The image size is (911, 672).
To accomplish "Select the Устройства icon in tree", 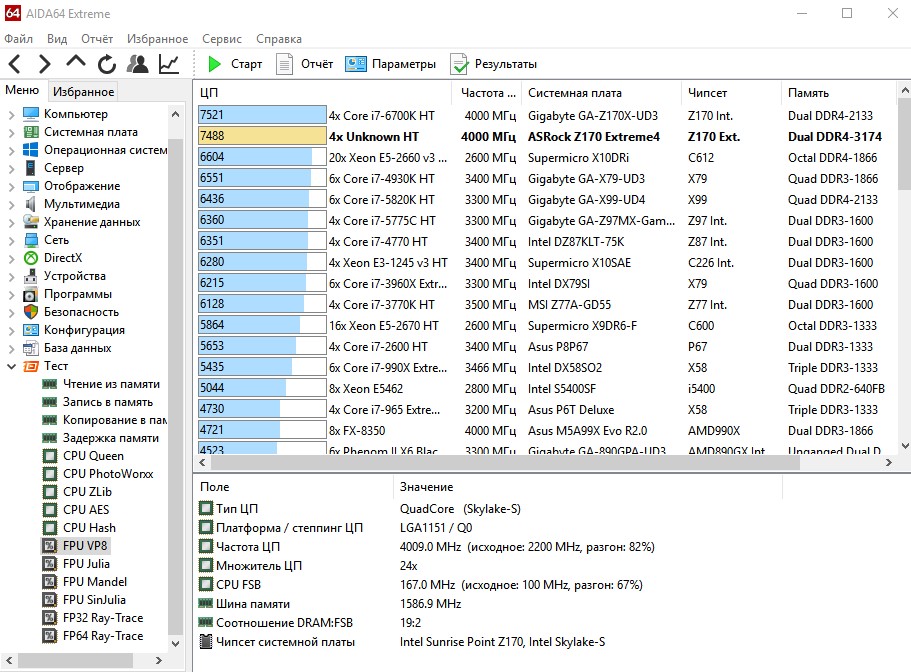I will click(31, 276).
